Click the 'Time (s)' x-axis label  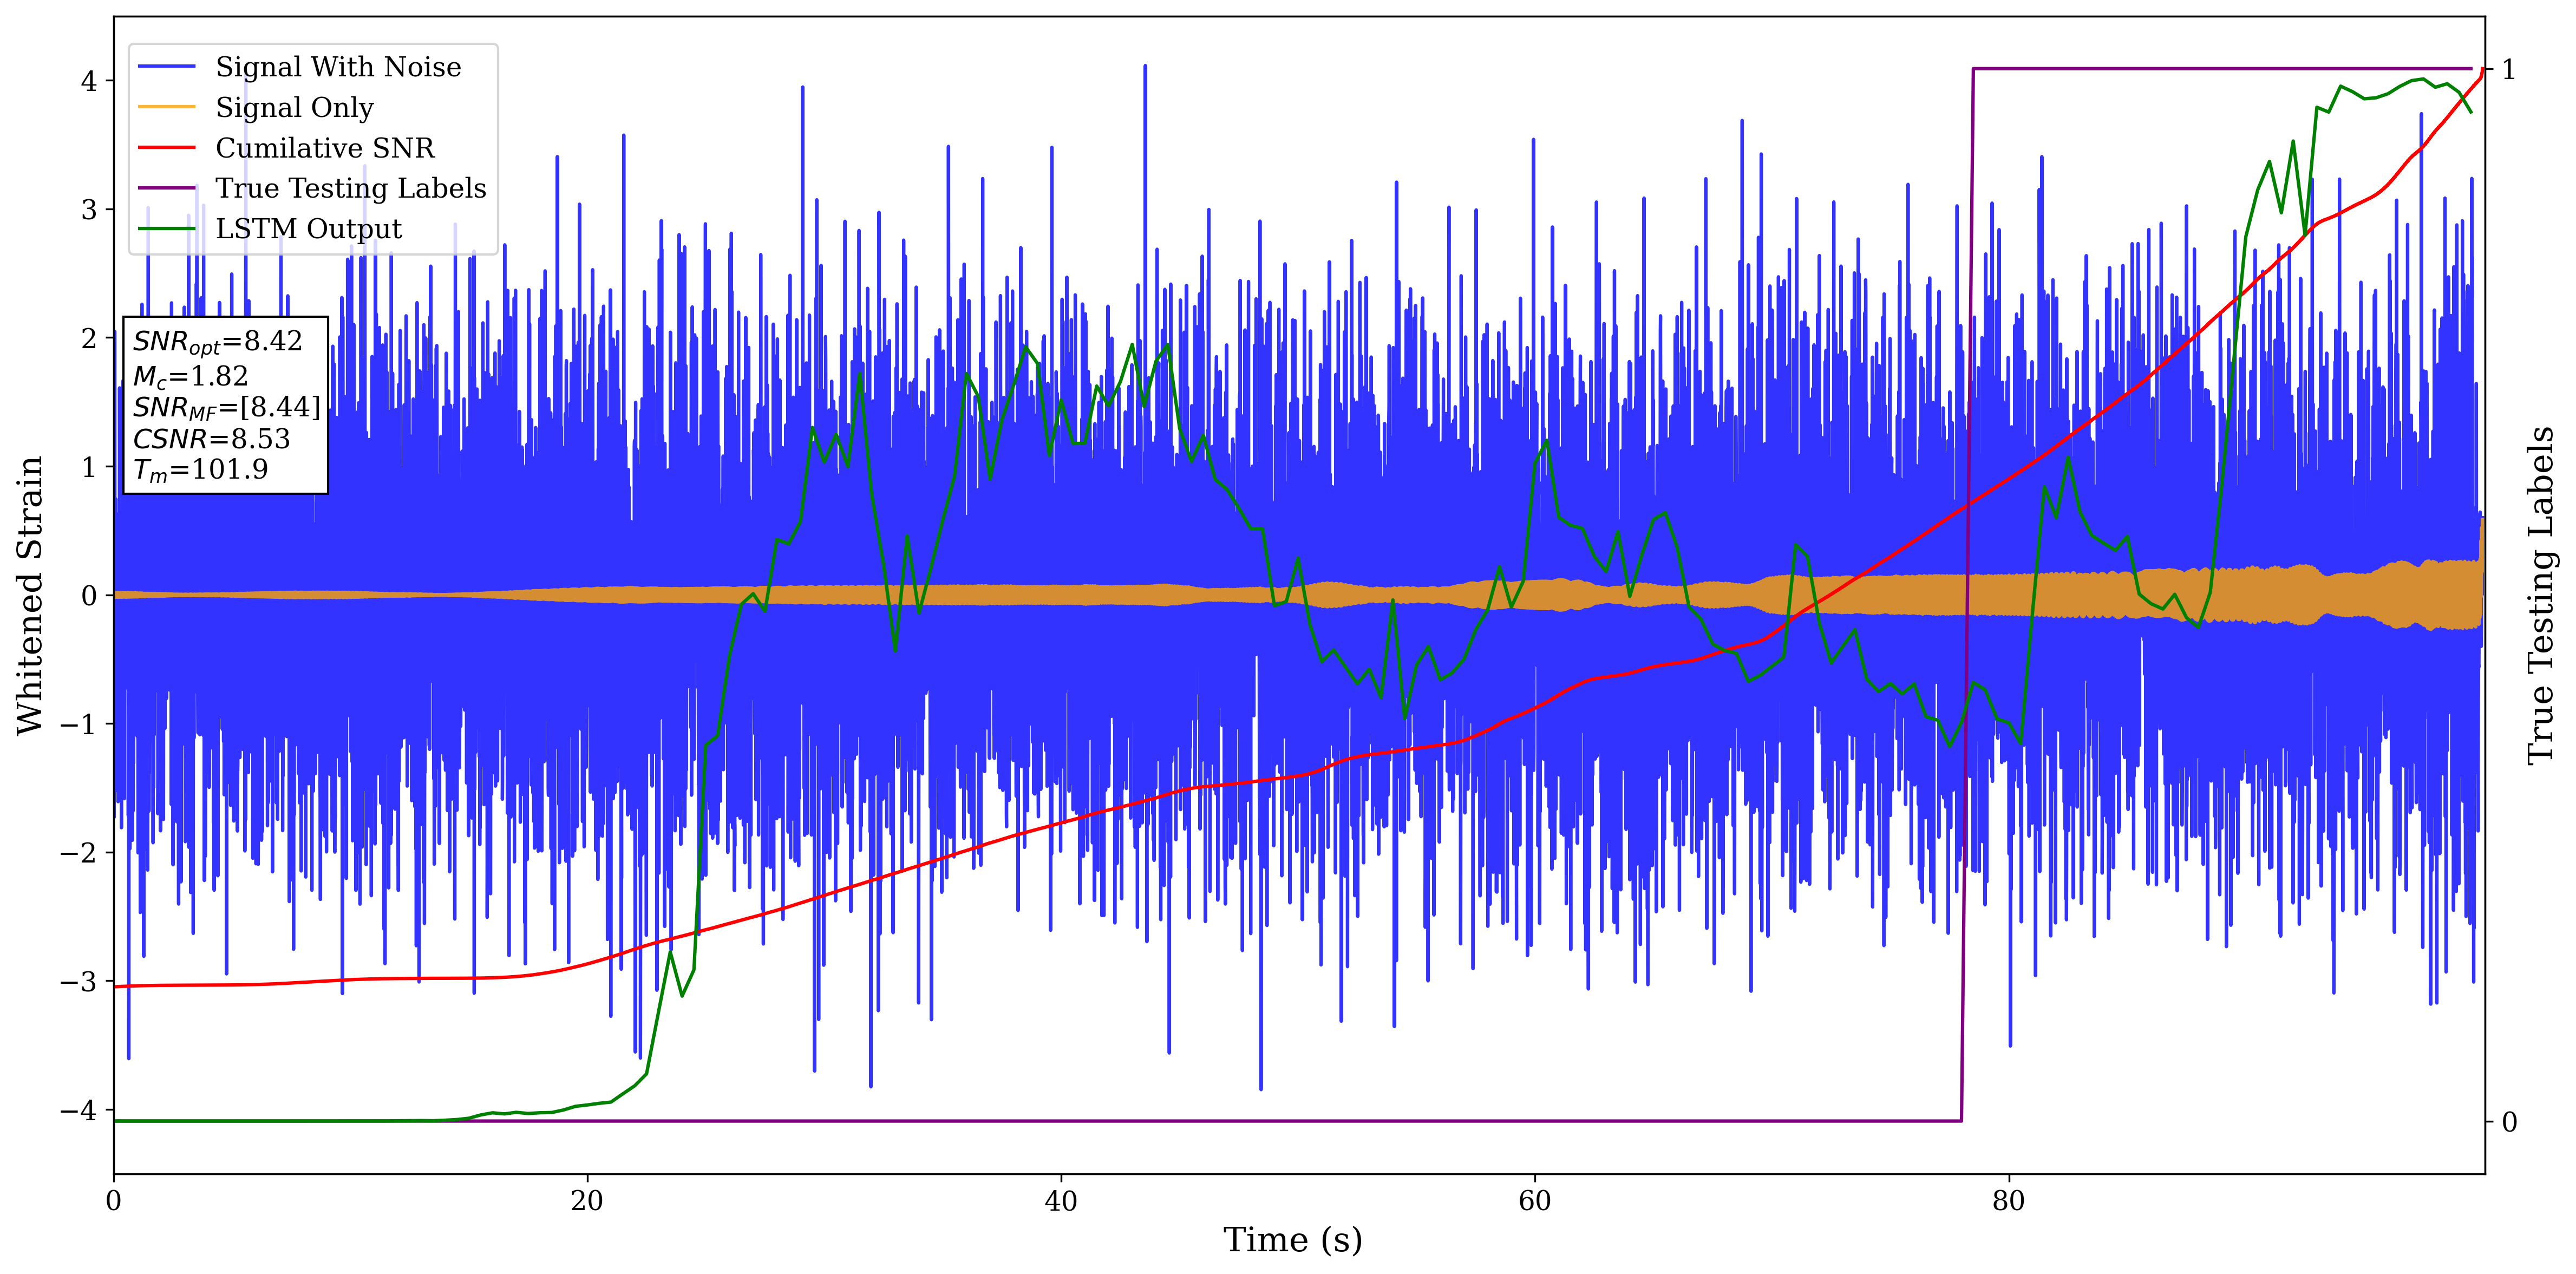tap(1292, 1240)
